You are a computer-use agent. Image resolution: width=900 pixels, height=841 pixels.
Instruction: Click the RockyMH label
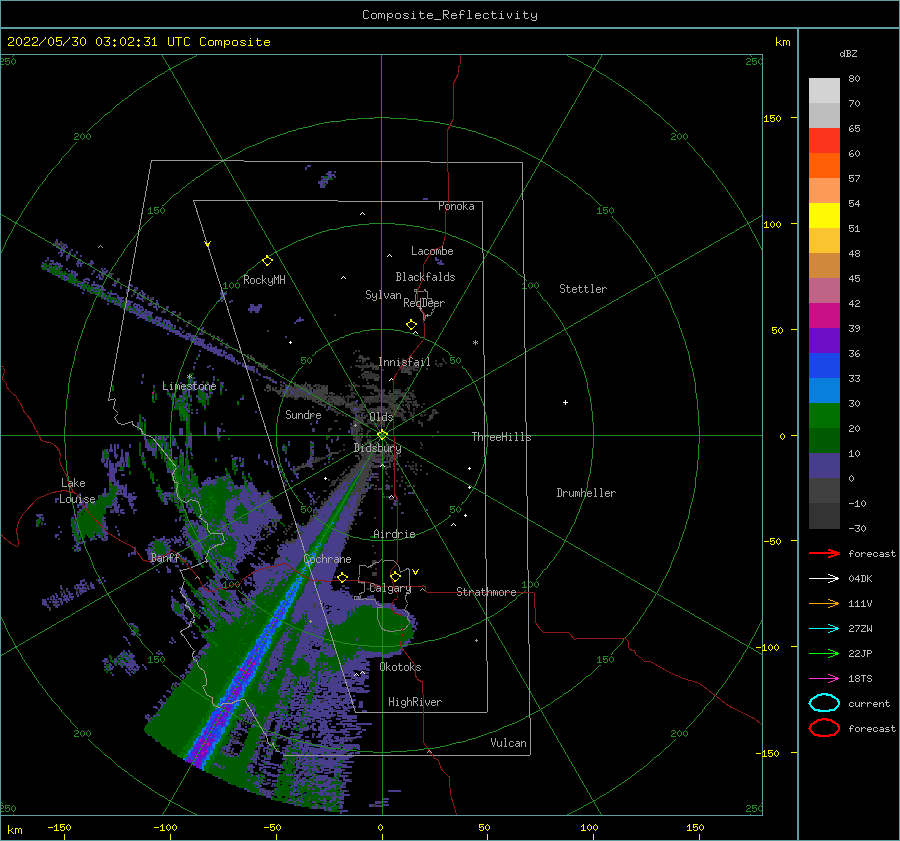(264, 280)
